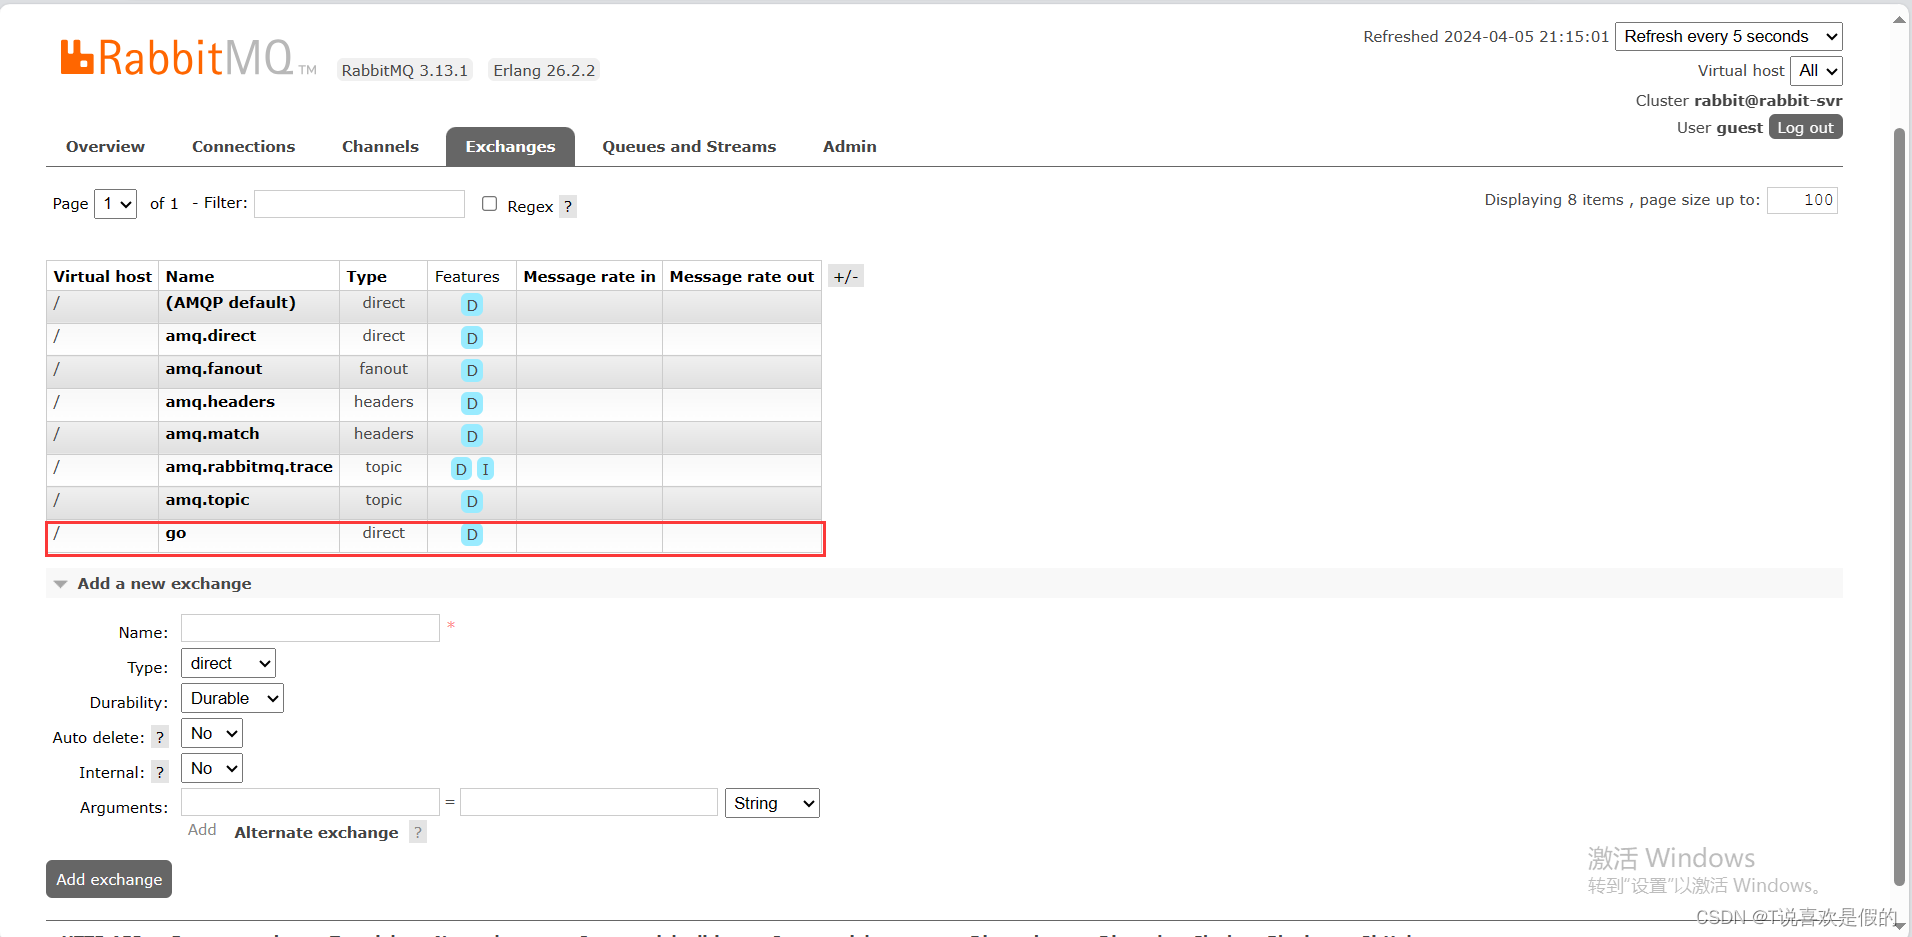The width and height of the screenshot is (1912, 937).
Task: Click the D badge of (AMQP default)
Action: [x=472, y=305]
